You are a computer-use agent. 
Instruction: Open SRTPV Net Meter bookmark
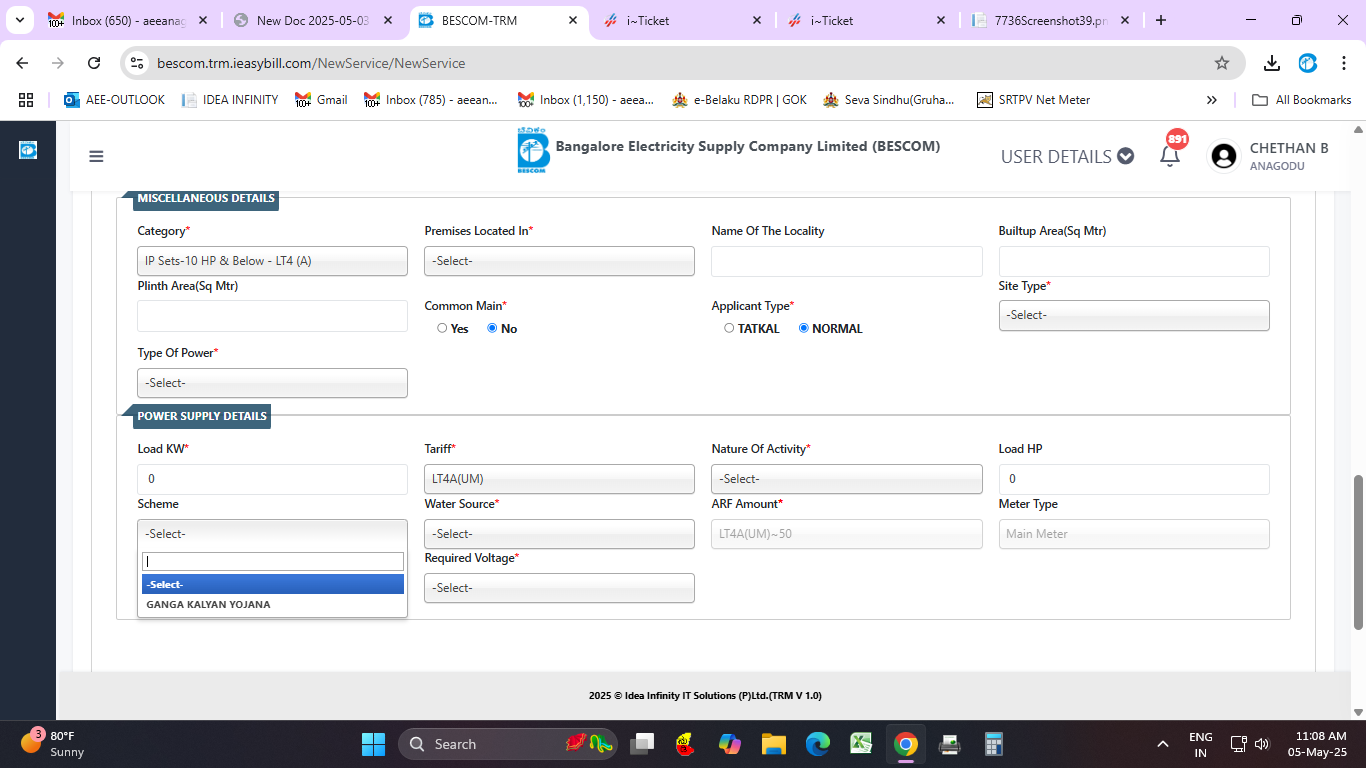click(1033, 99)
